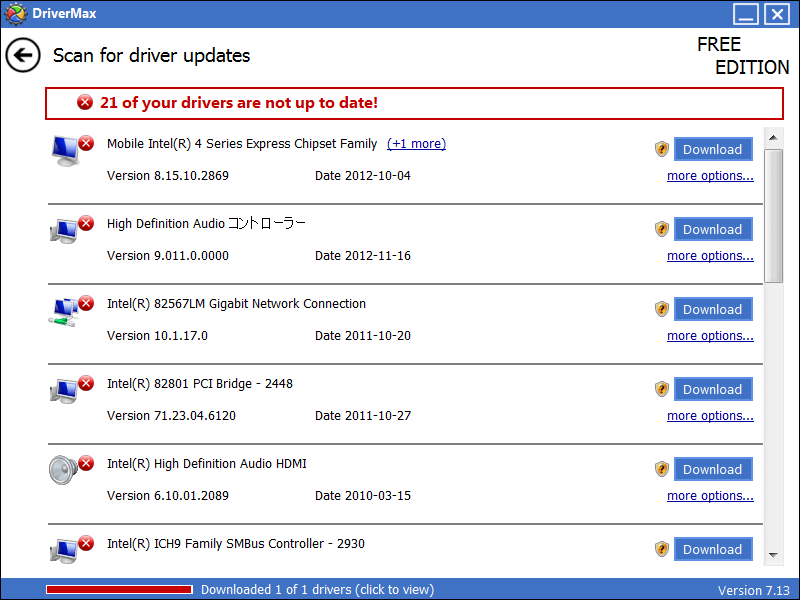Screen dimensions: 800x600
Task: Select the Intel(R) High Definition Audio HDMI name
Action: click(207, 464)
